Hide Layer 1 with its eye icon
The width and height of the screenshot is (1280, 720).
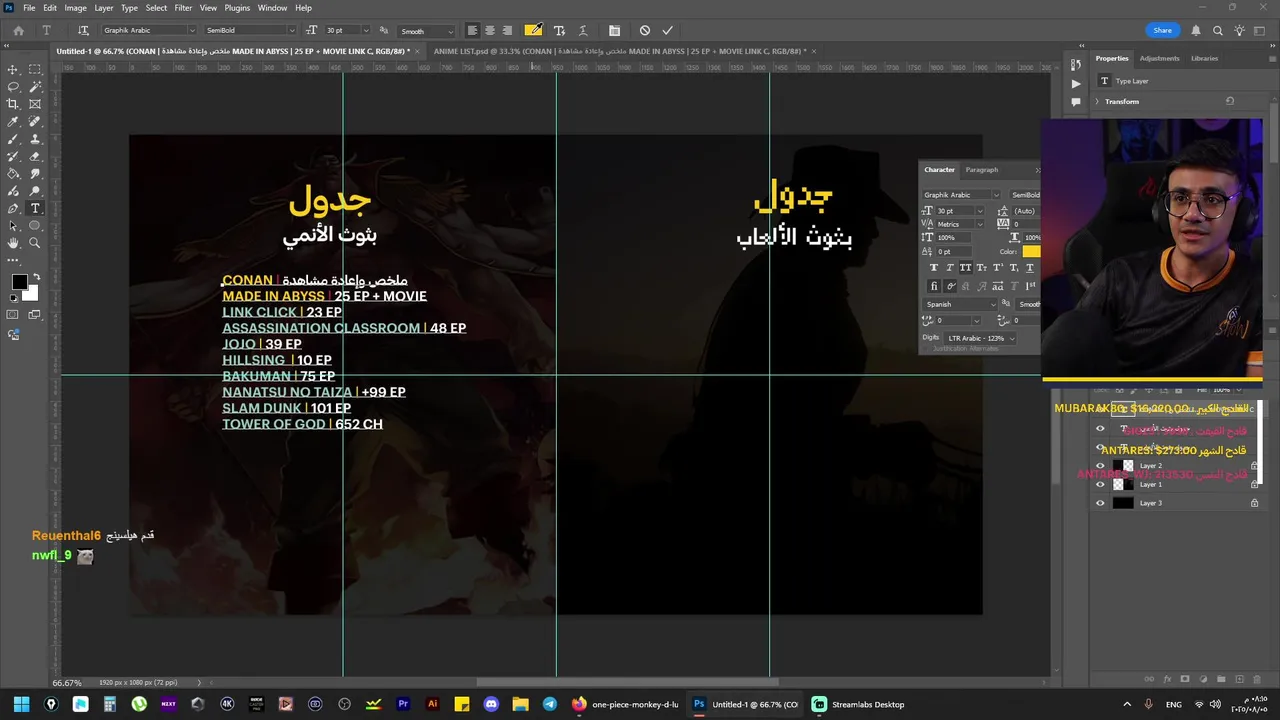coord(1100,485)
